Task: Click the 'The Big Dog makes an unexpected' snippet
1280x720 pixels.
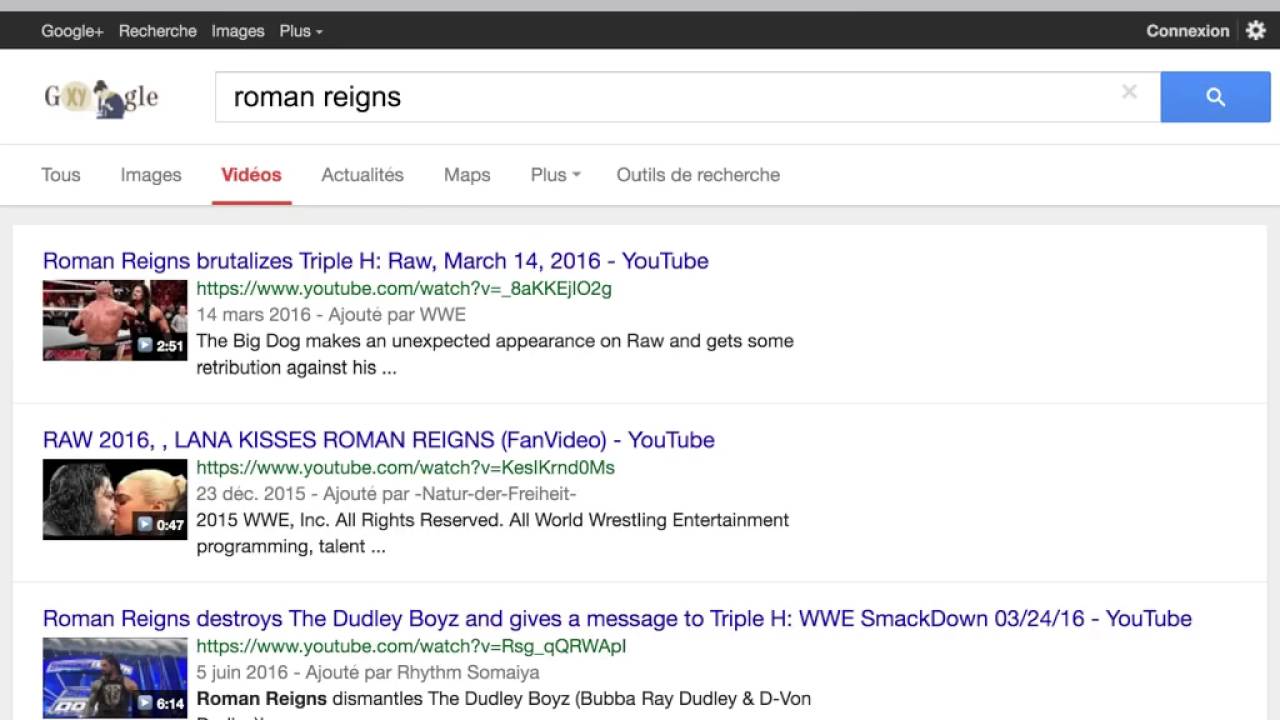Action: [495, 354]
